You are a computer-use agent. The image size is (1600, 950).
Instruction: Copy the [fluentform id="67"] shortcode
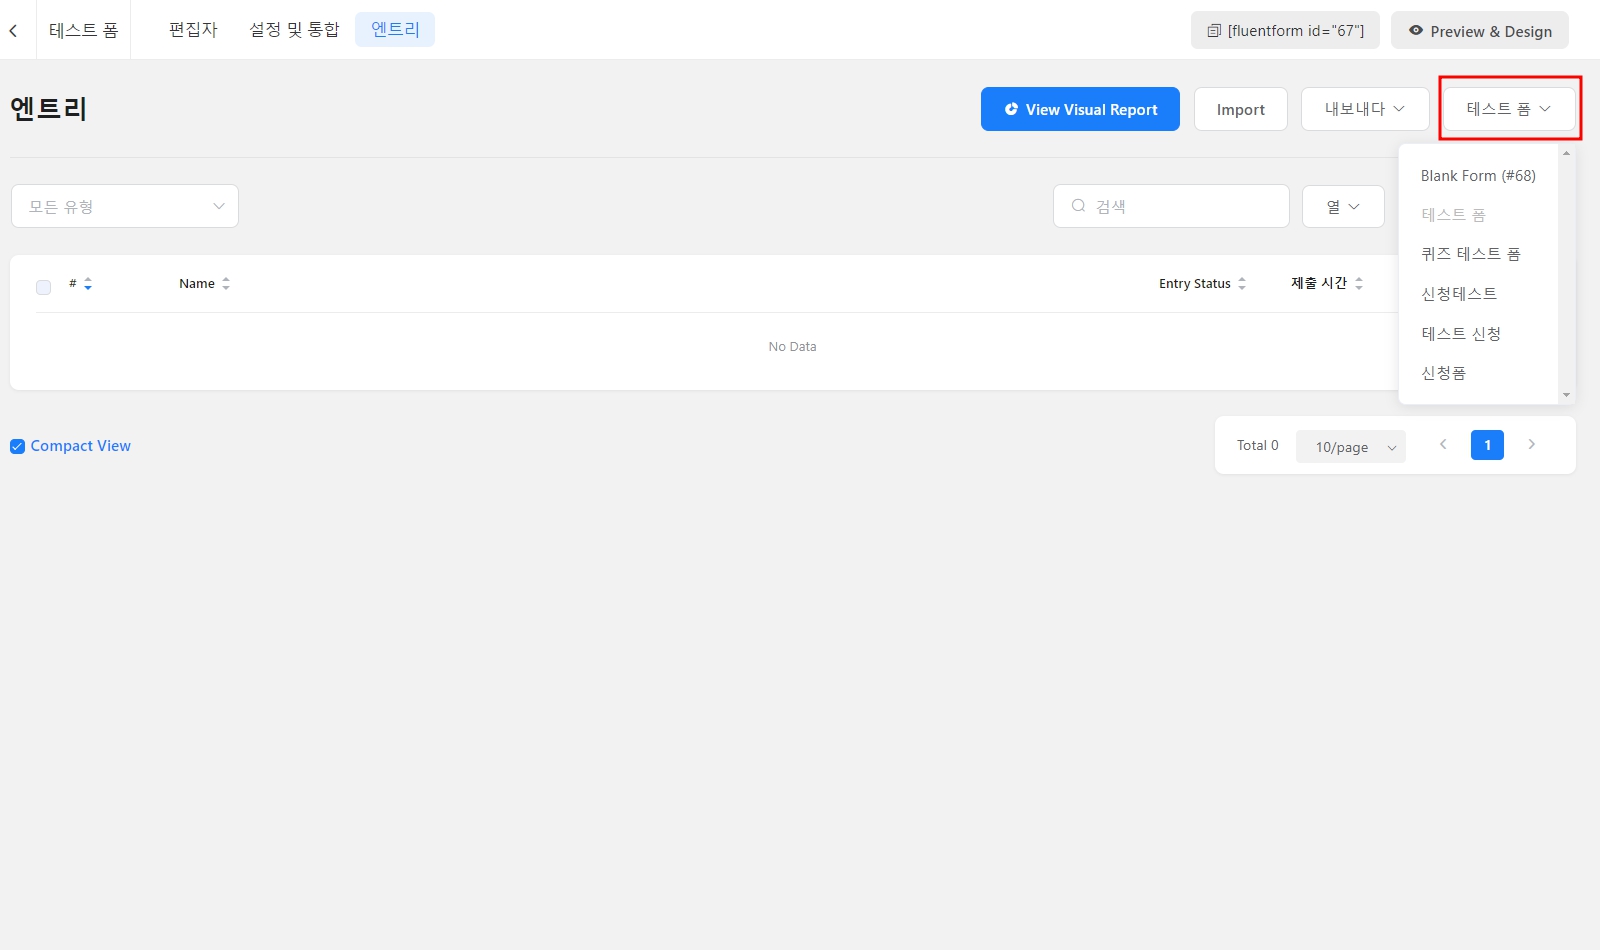[x=1285, y=31]
